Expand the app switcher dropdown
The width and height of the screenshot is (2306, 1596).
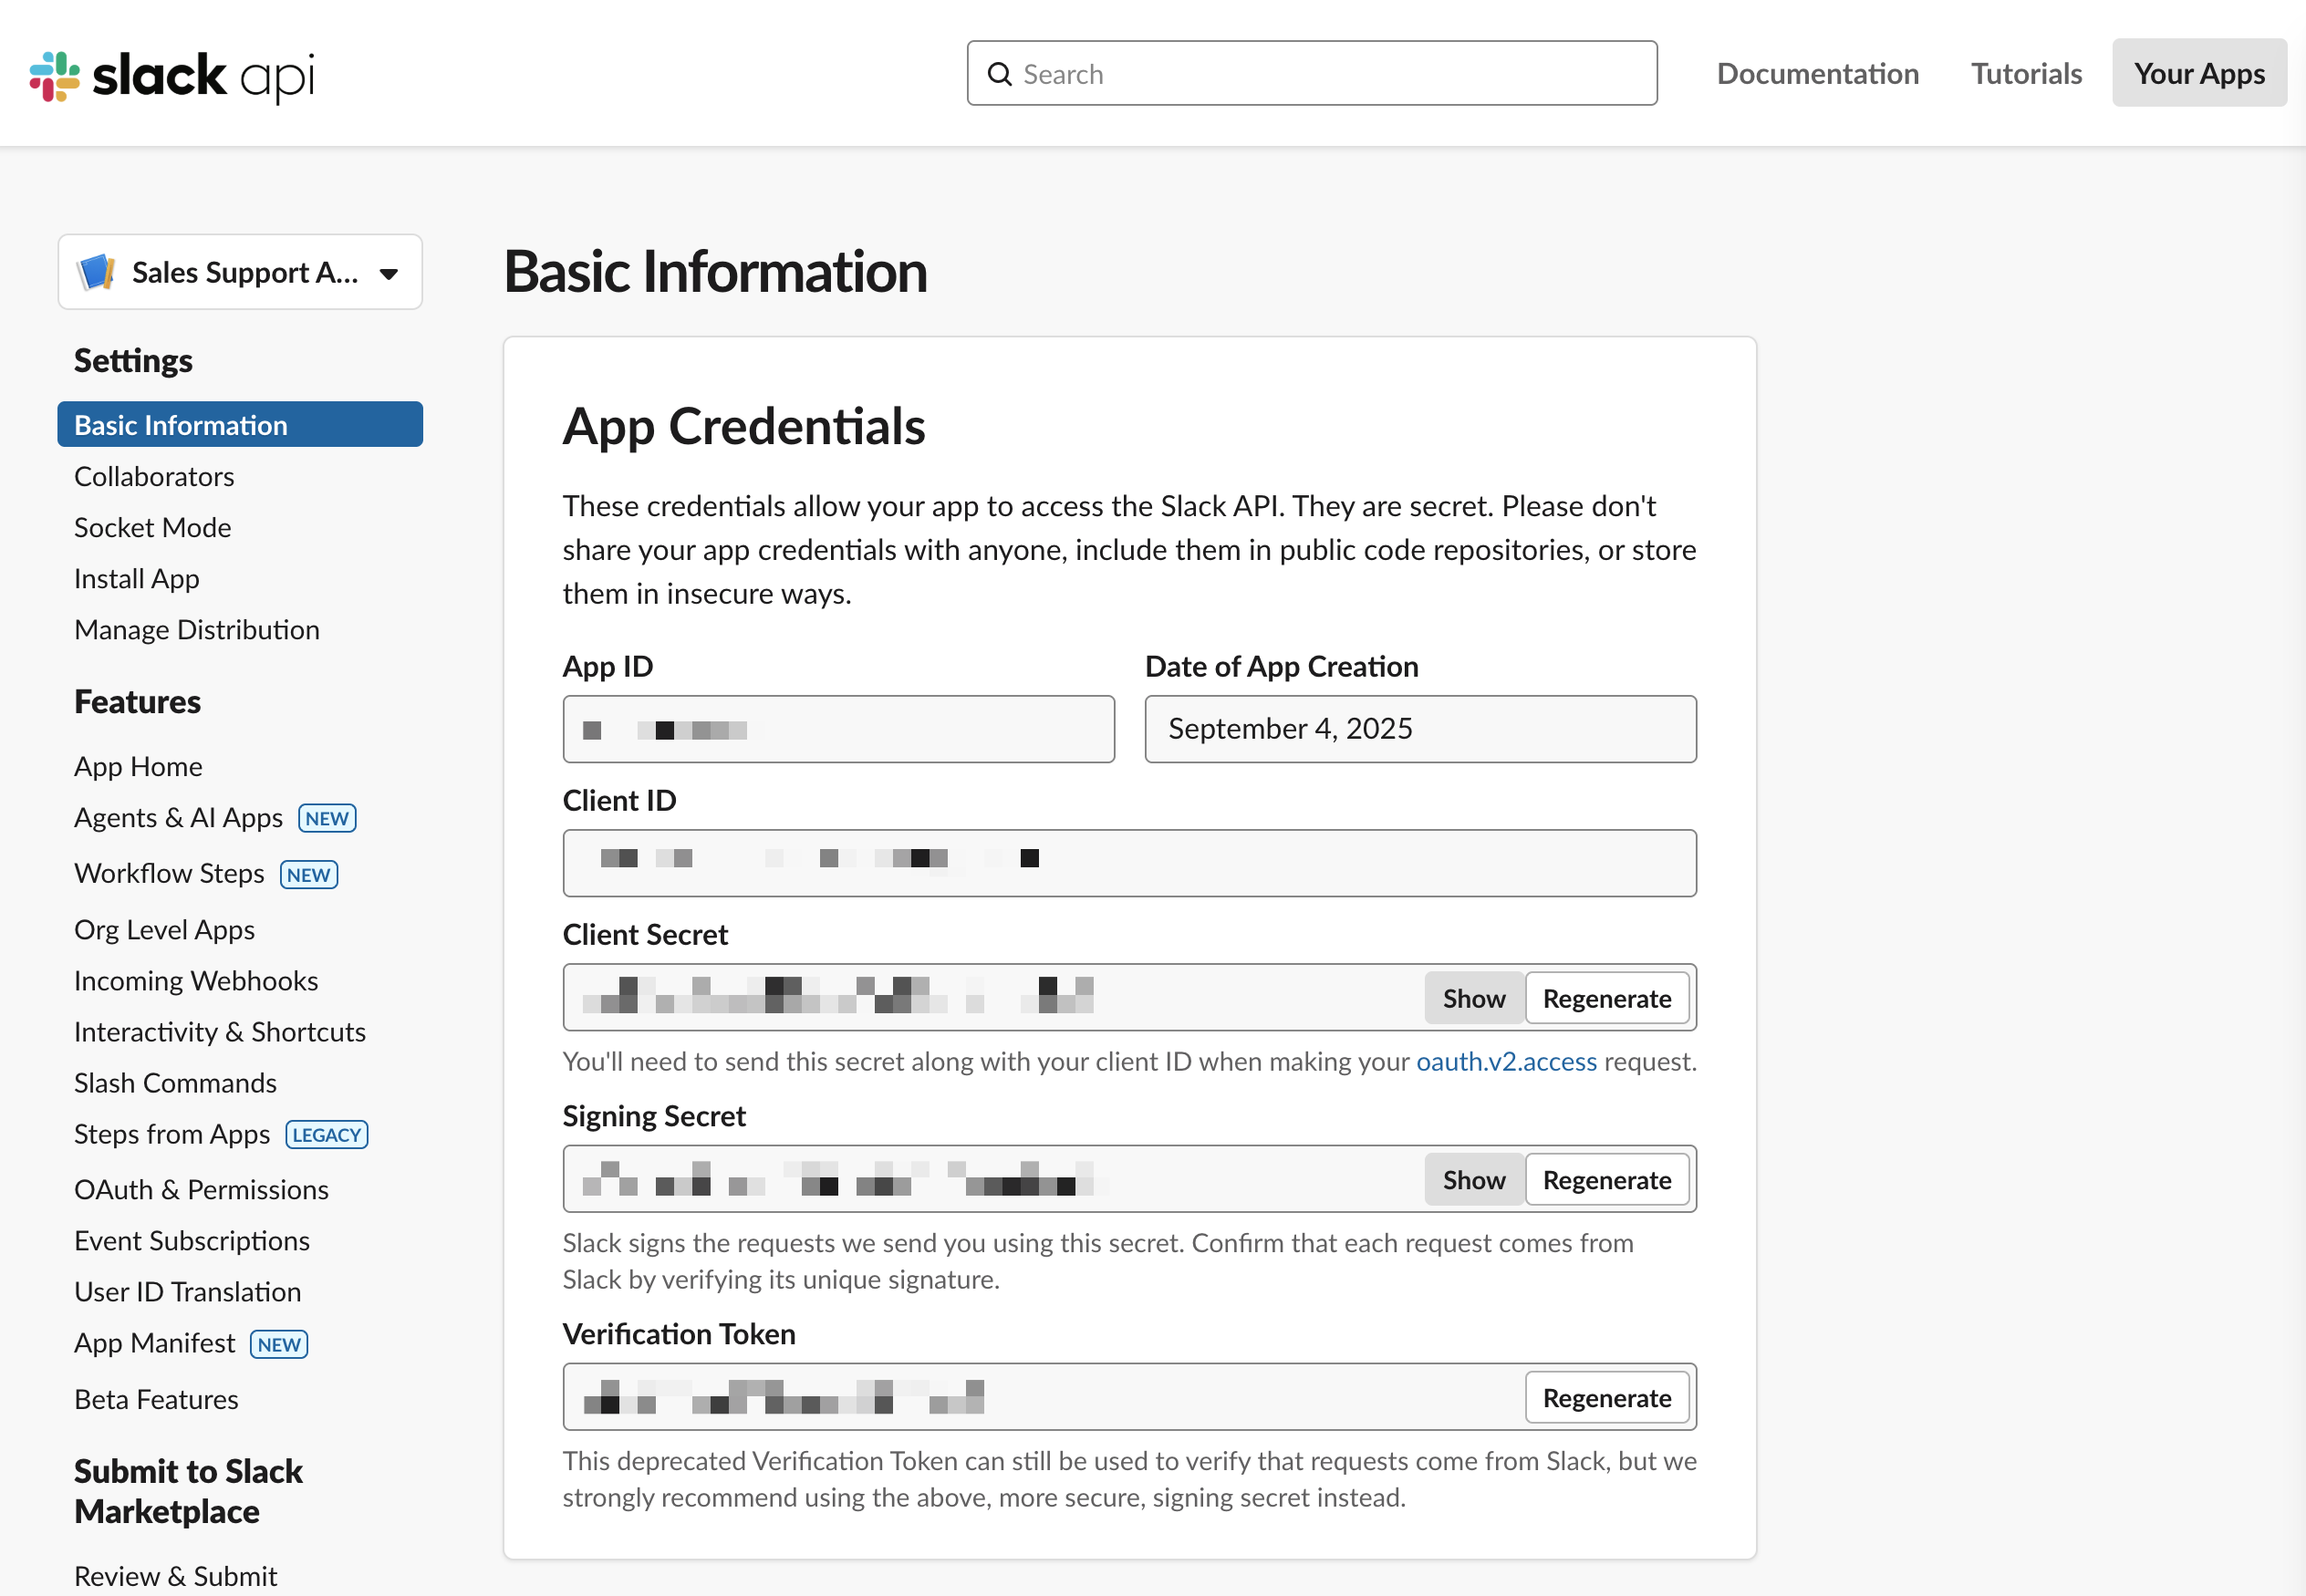pyautogui.click(x=389, y=271)
